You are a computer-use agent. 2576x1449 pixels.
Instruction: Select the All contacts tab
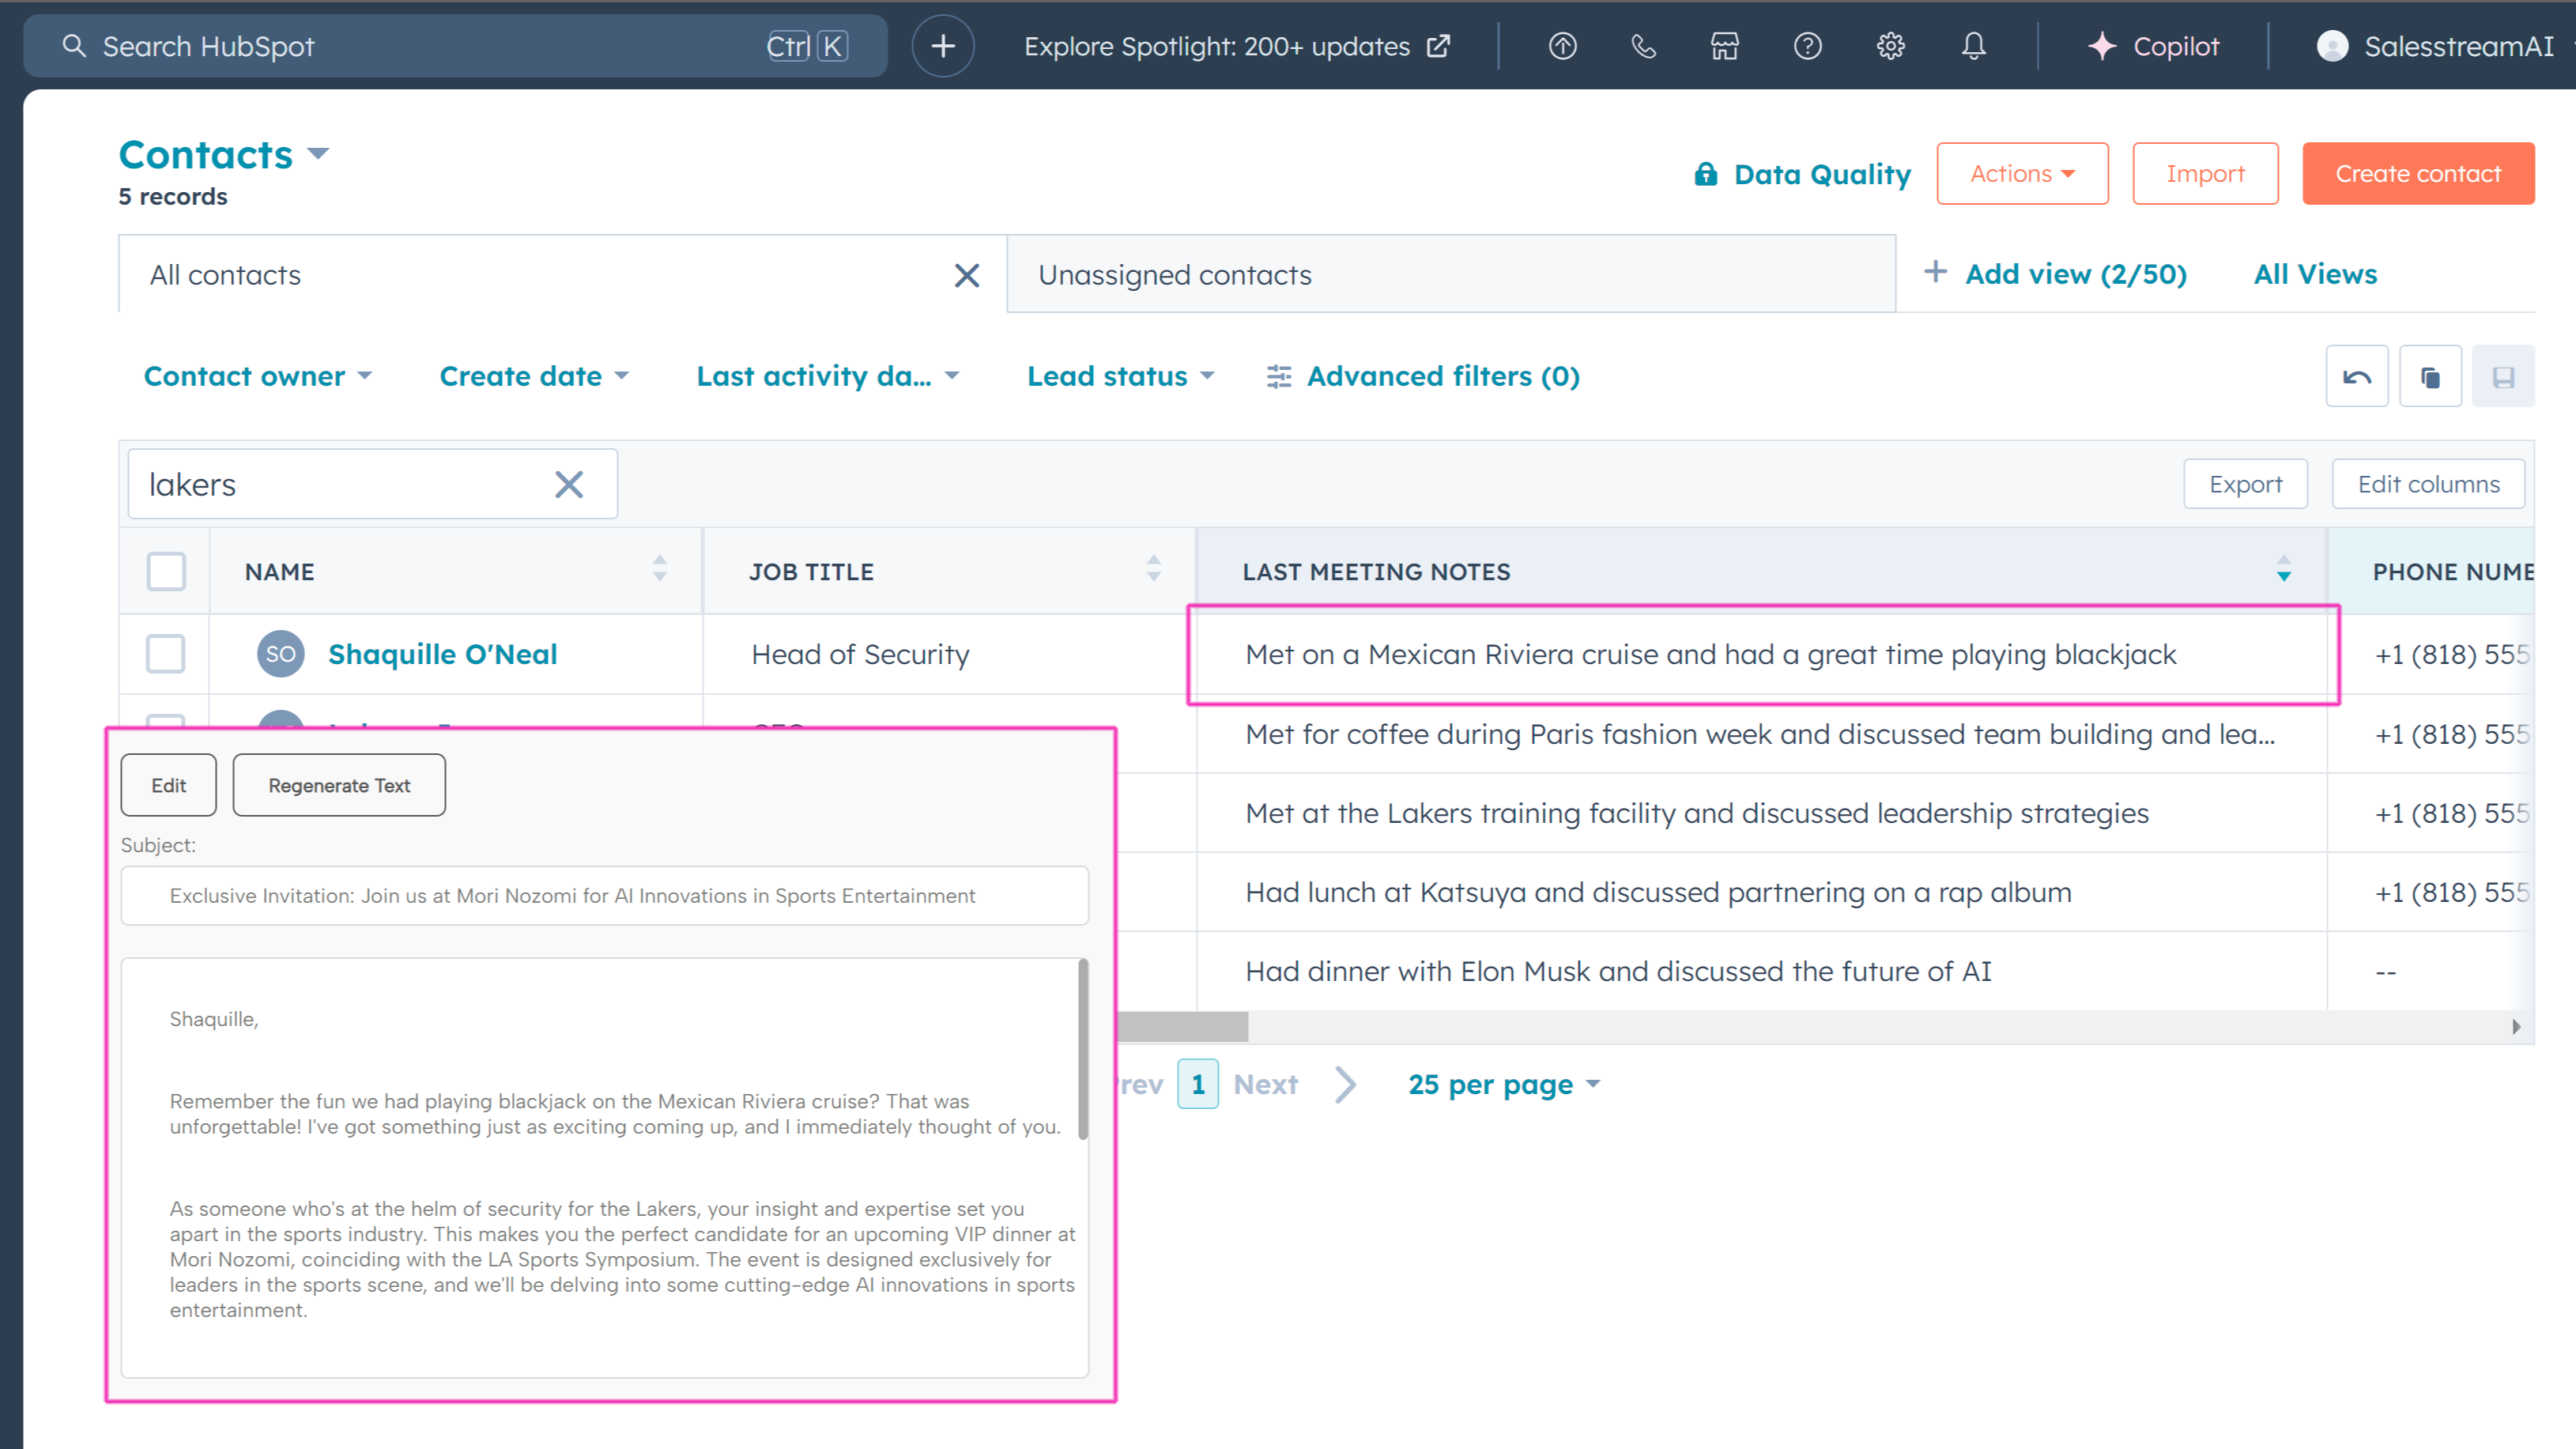225,275
